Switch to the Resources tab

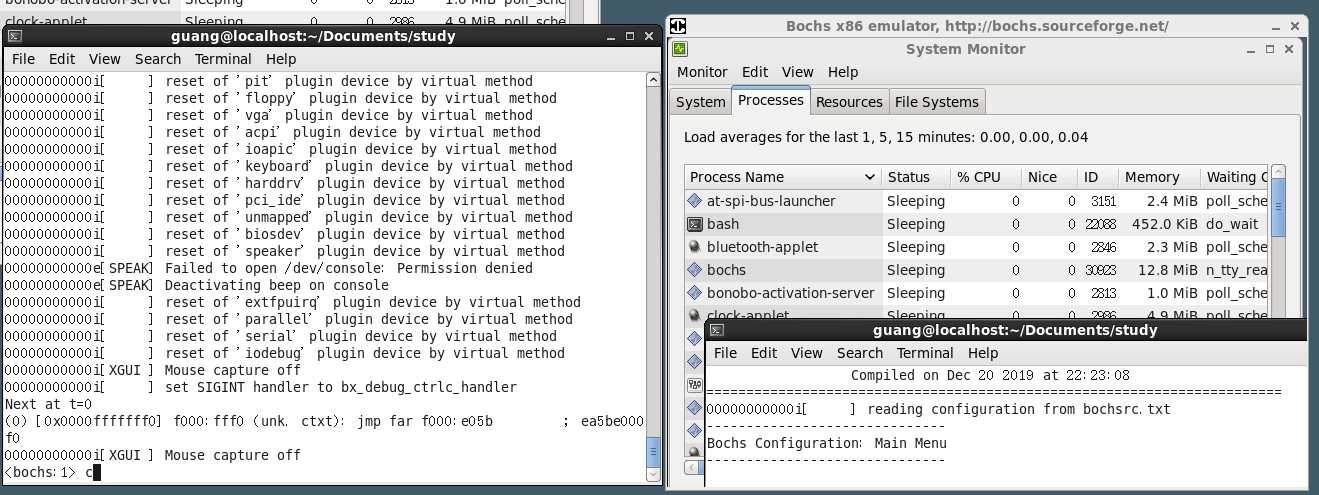[849, 102]
